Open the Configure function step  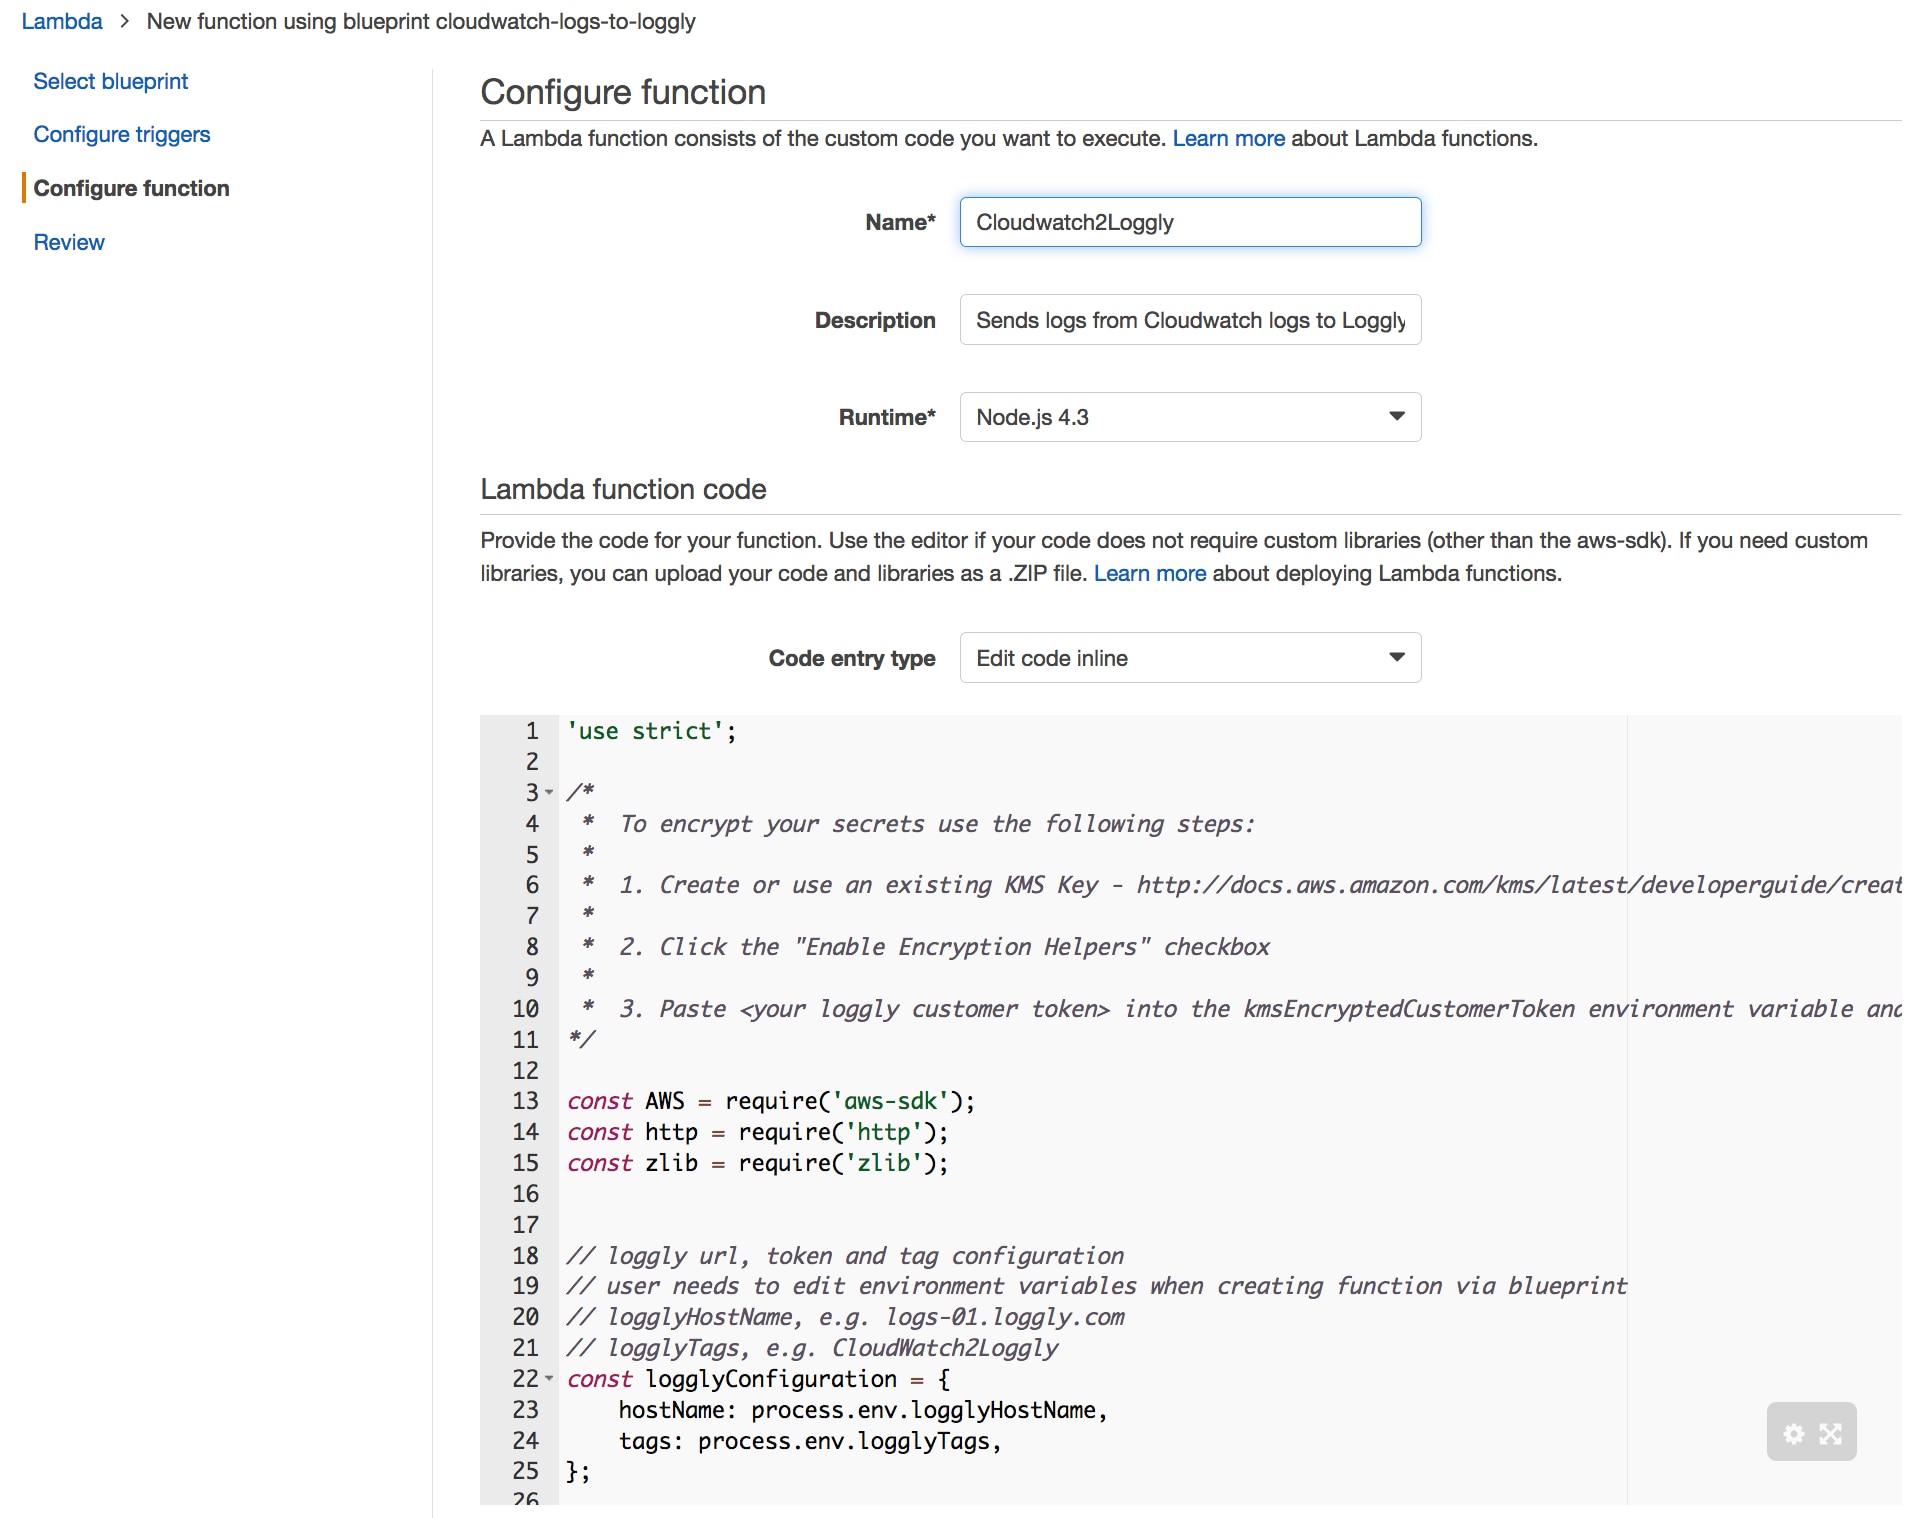click(x=131, y=188)
